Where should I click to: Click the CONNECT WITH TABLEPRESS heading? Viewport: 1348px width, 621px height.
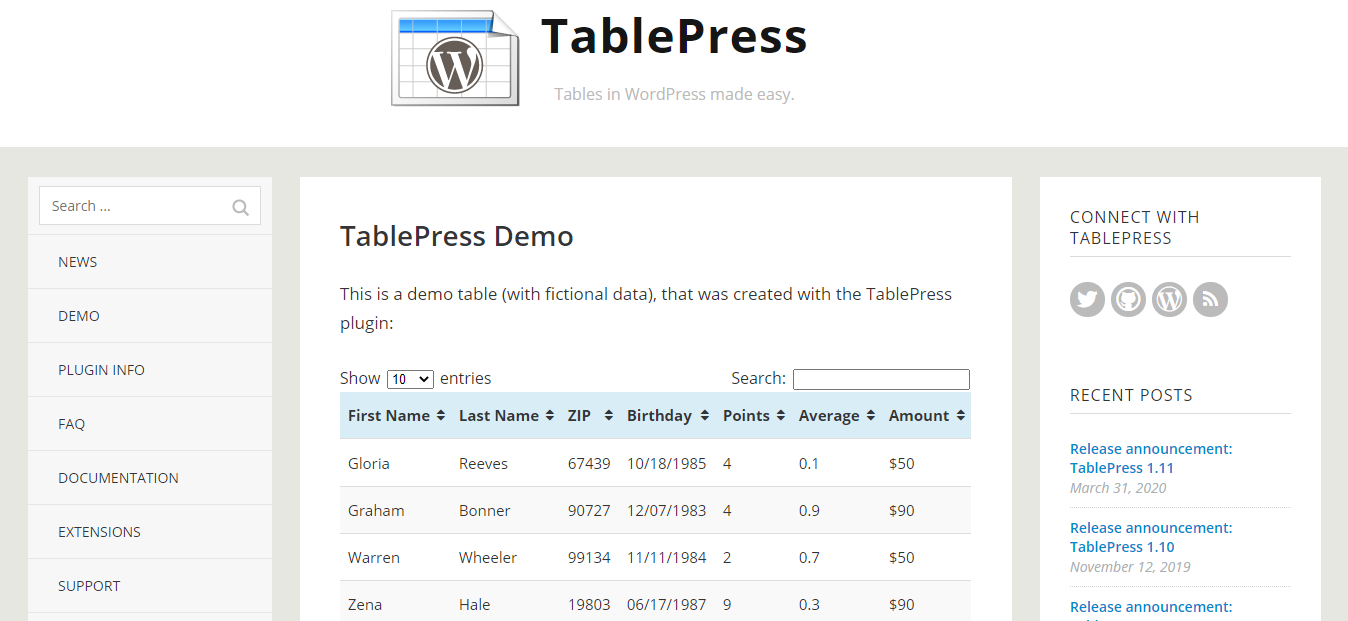[1135, 228]
